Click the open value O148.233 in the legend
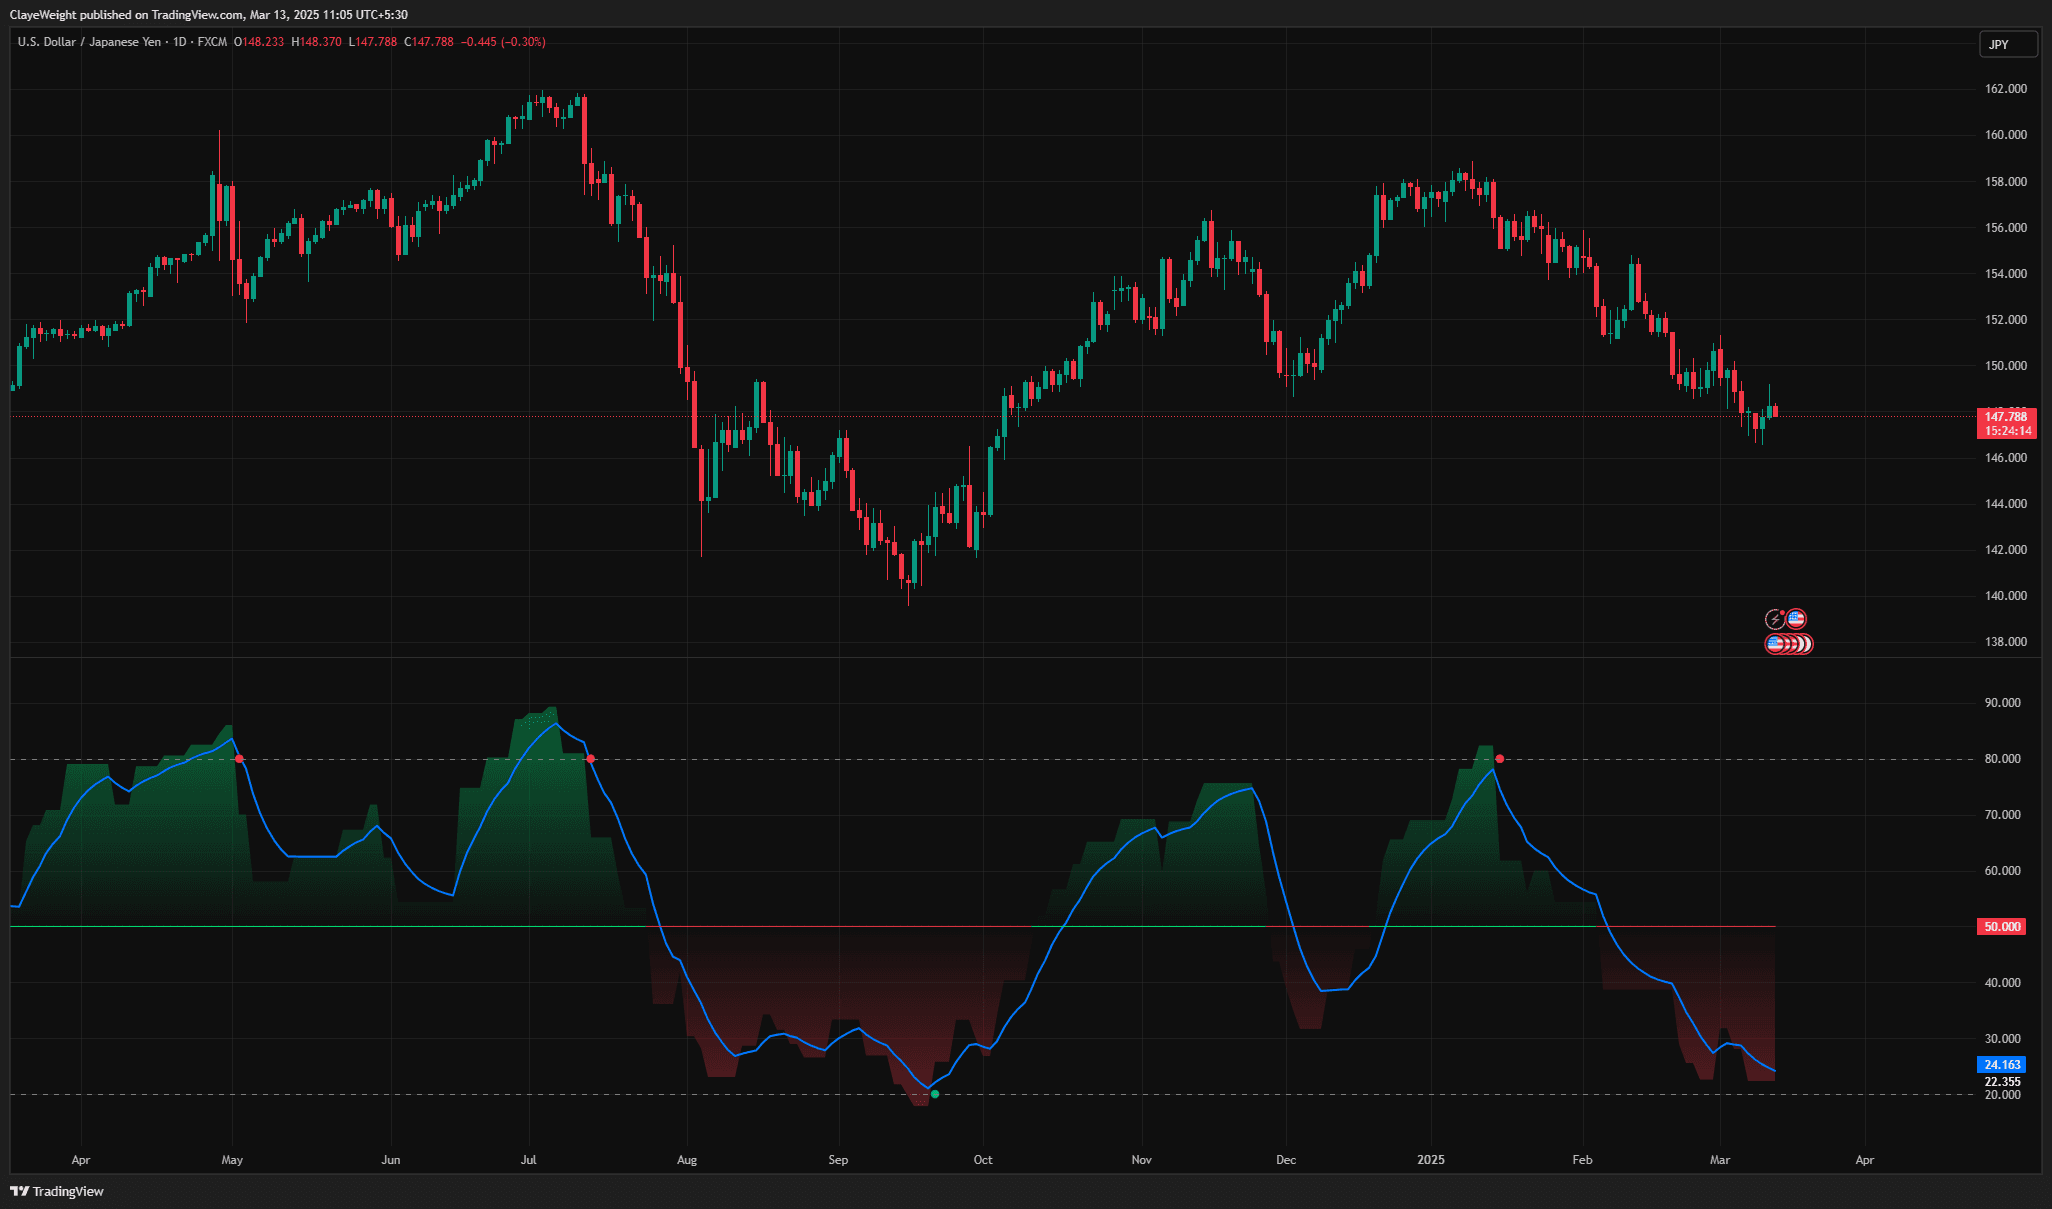 coord(263,42)
